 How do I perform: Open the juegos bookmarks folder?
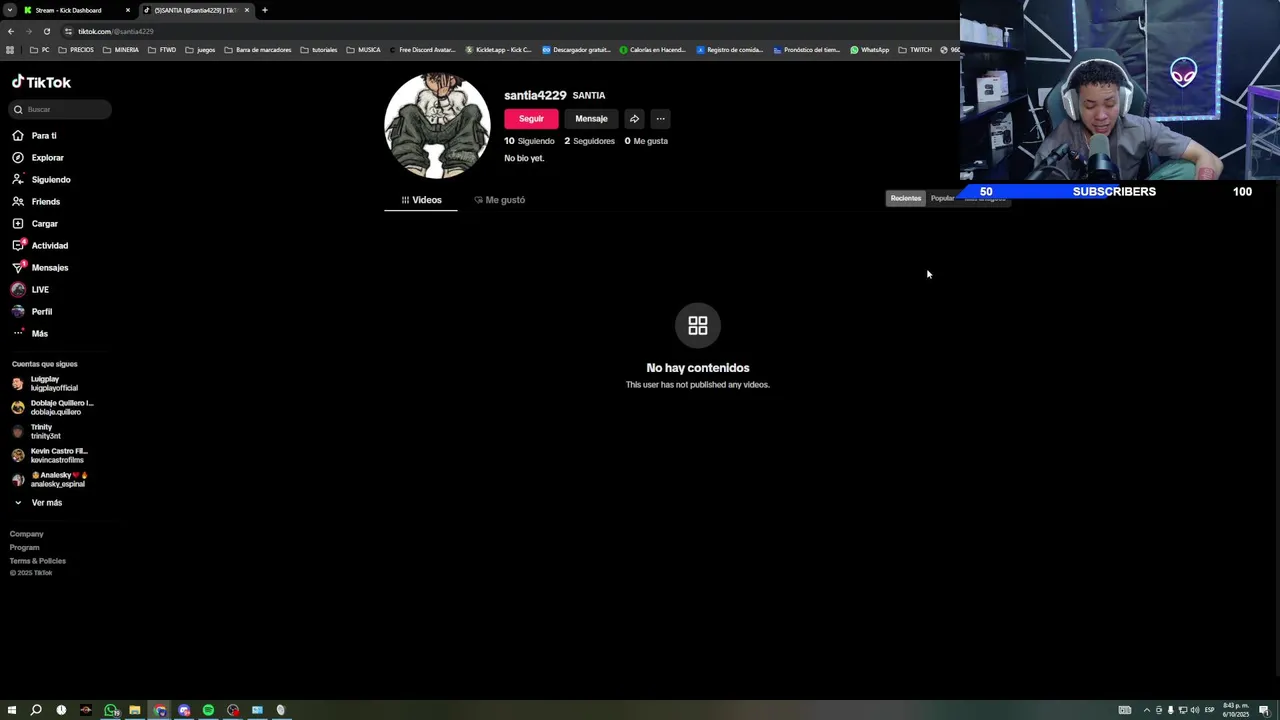[200, 50]
